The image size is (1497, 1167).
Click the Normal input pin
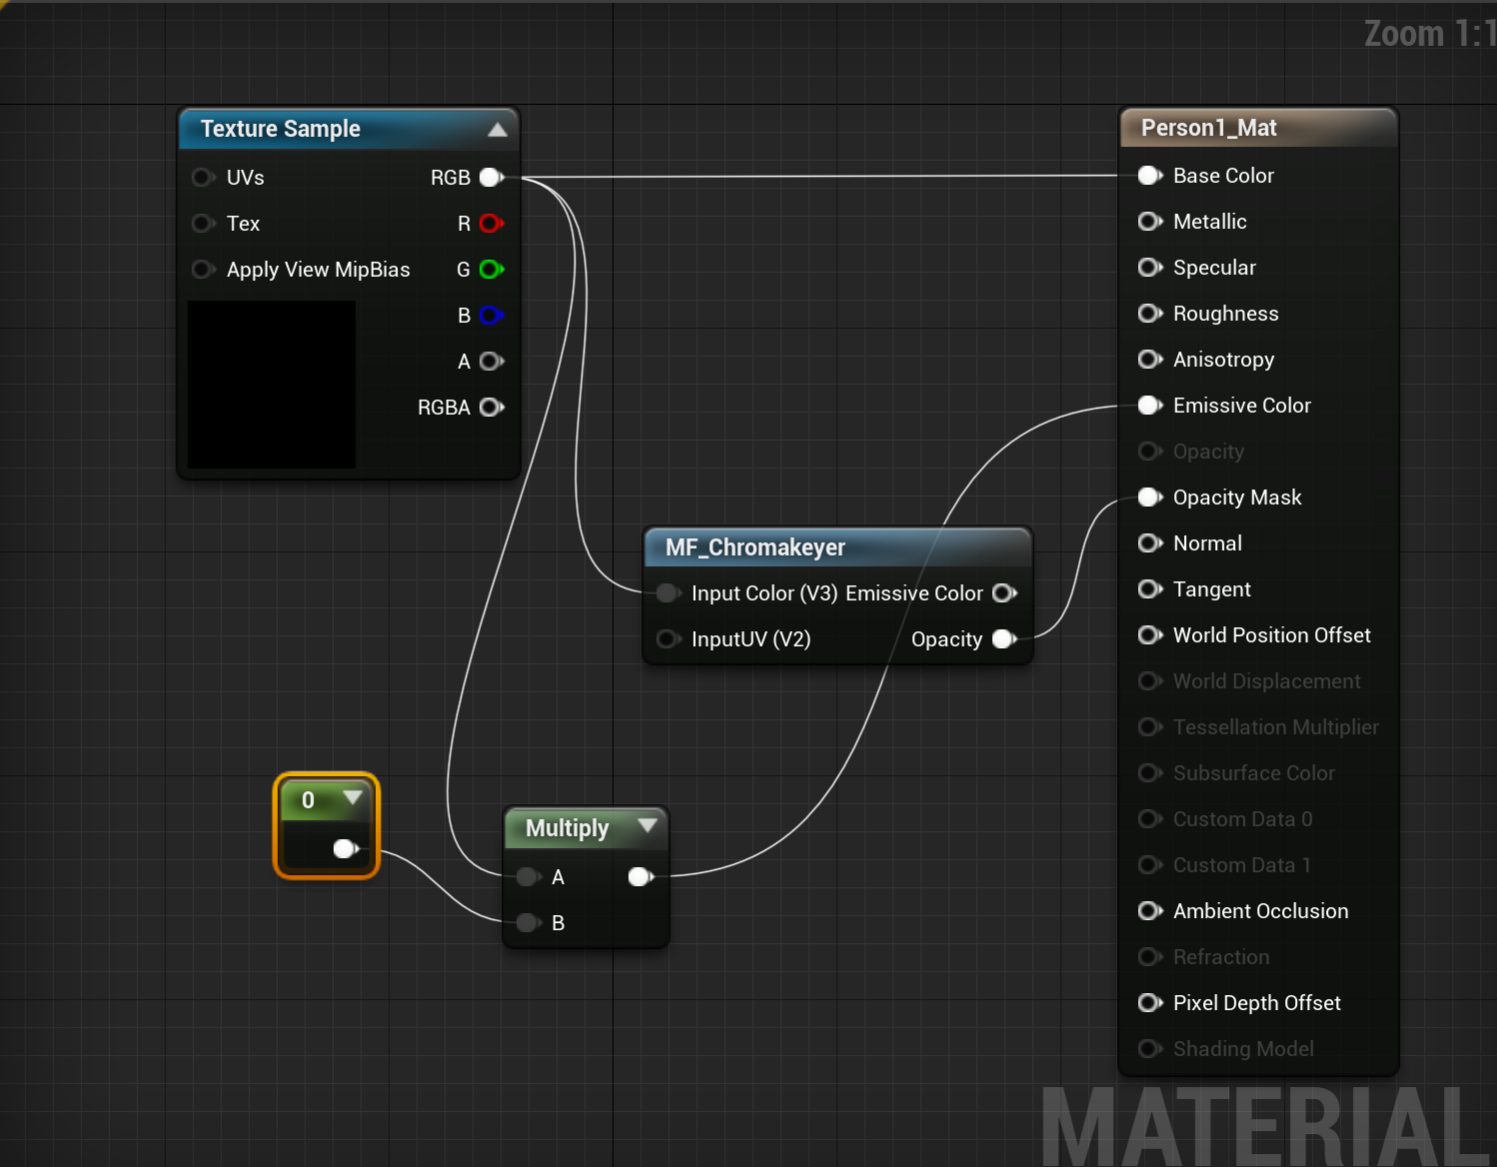1150,543
